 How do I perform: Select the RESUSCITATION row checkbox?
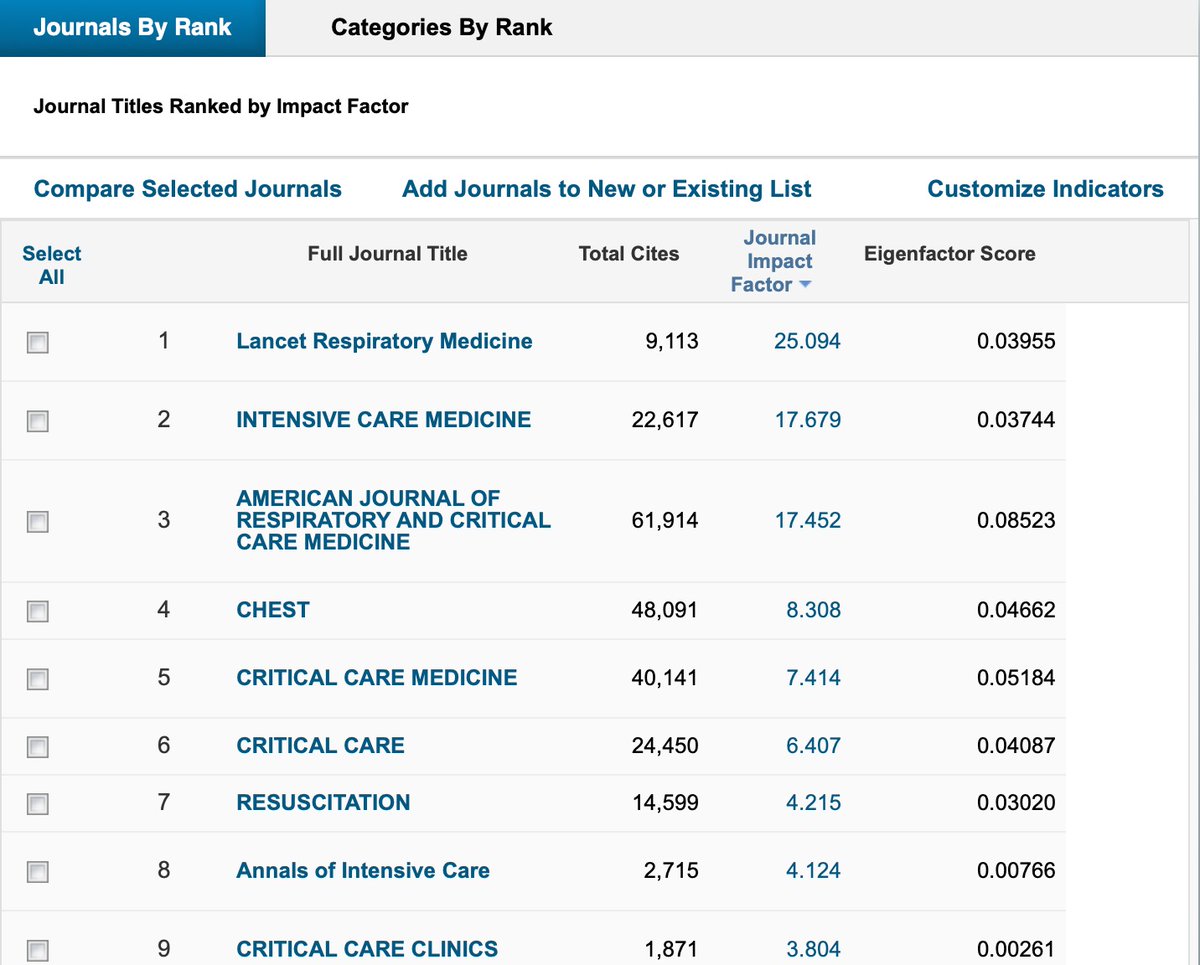(x=37, y=804)
